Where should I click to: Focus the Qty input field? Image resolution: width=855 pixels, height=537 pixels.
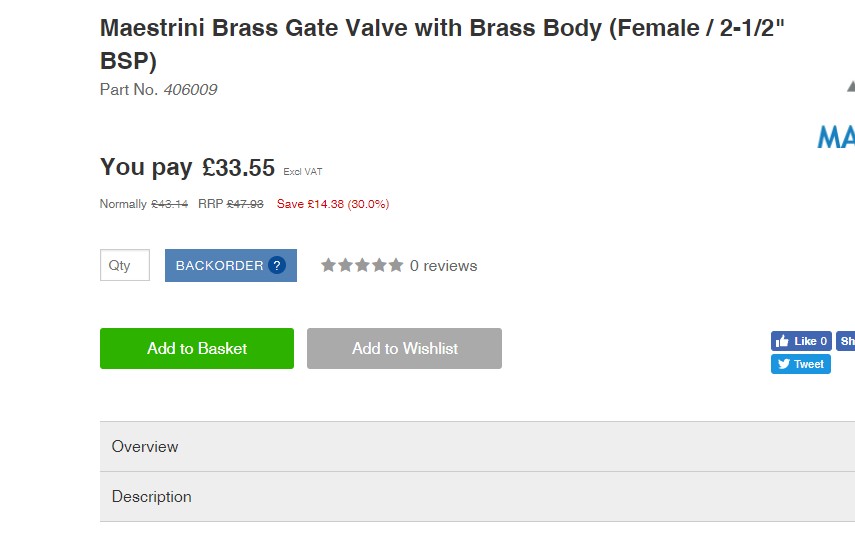coord(125,266)
